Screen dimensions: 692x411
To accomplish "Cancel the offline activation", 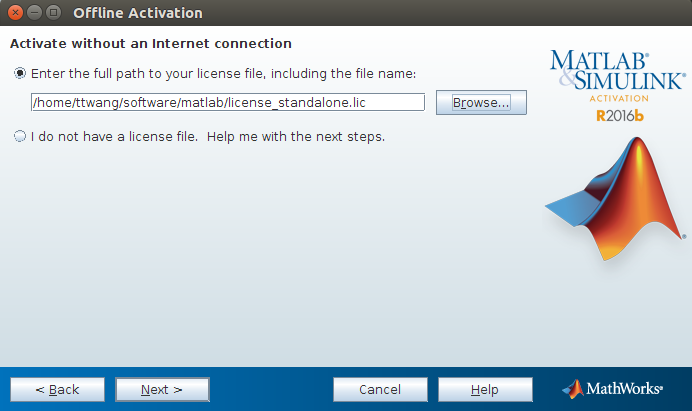I will [380, 389].
